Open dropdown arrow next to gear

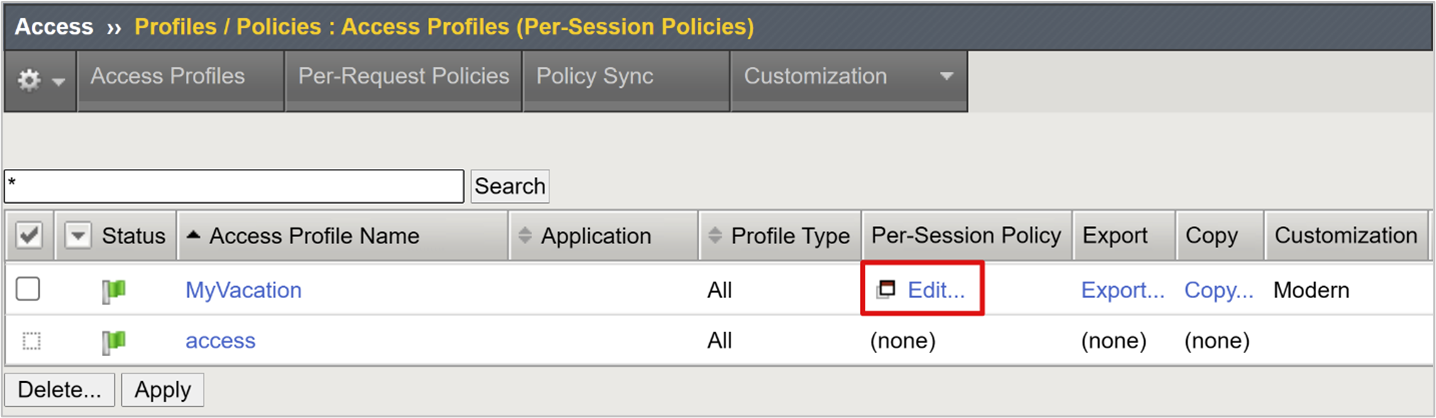click(x=59, y=81)
